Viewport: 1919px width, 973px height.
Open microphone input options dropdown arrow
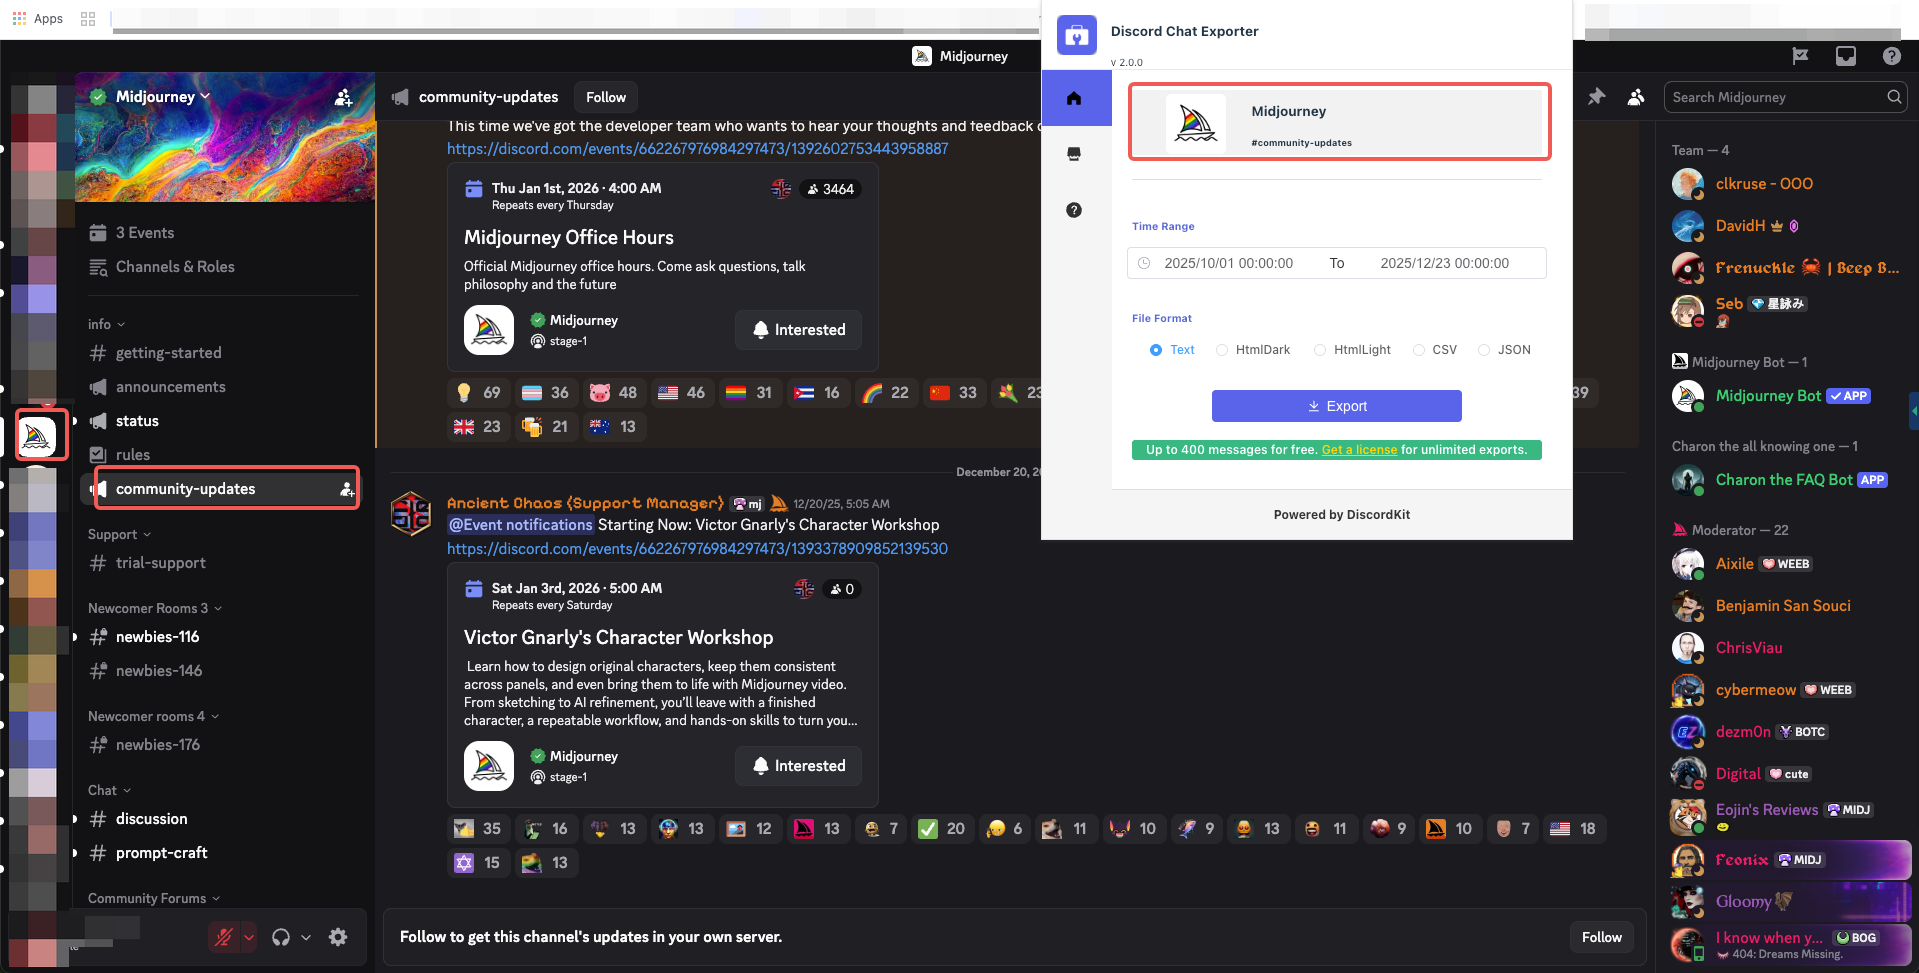[249, 937]
